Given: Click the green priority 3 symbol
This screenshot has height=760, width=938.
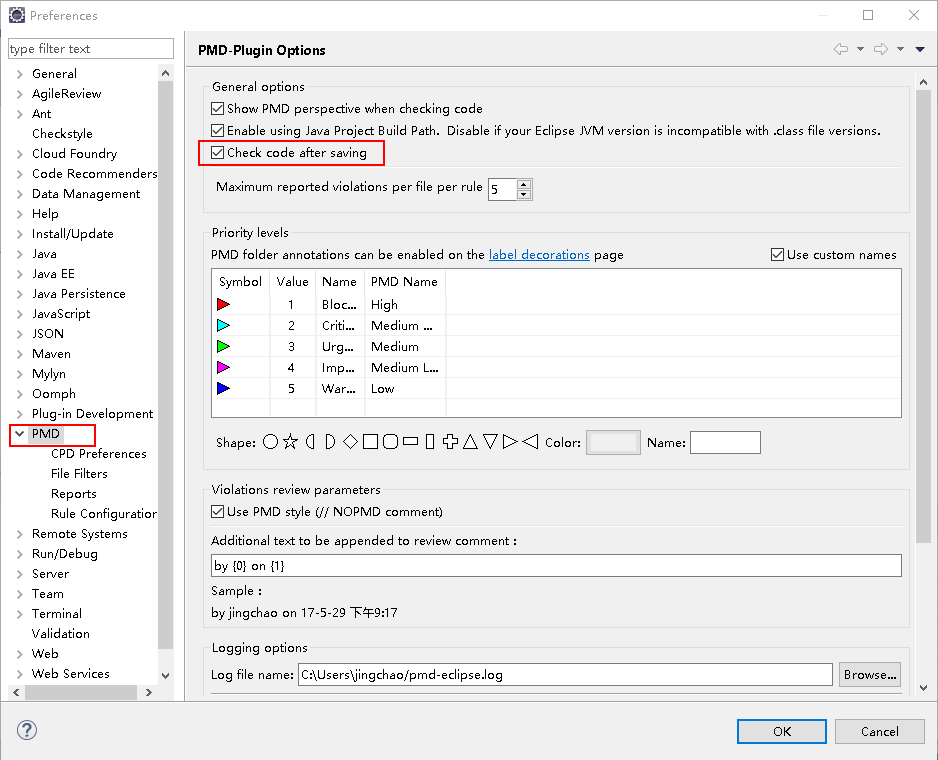Looking at the screenshot, I should pyautogui.click(x=223, y=346).
